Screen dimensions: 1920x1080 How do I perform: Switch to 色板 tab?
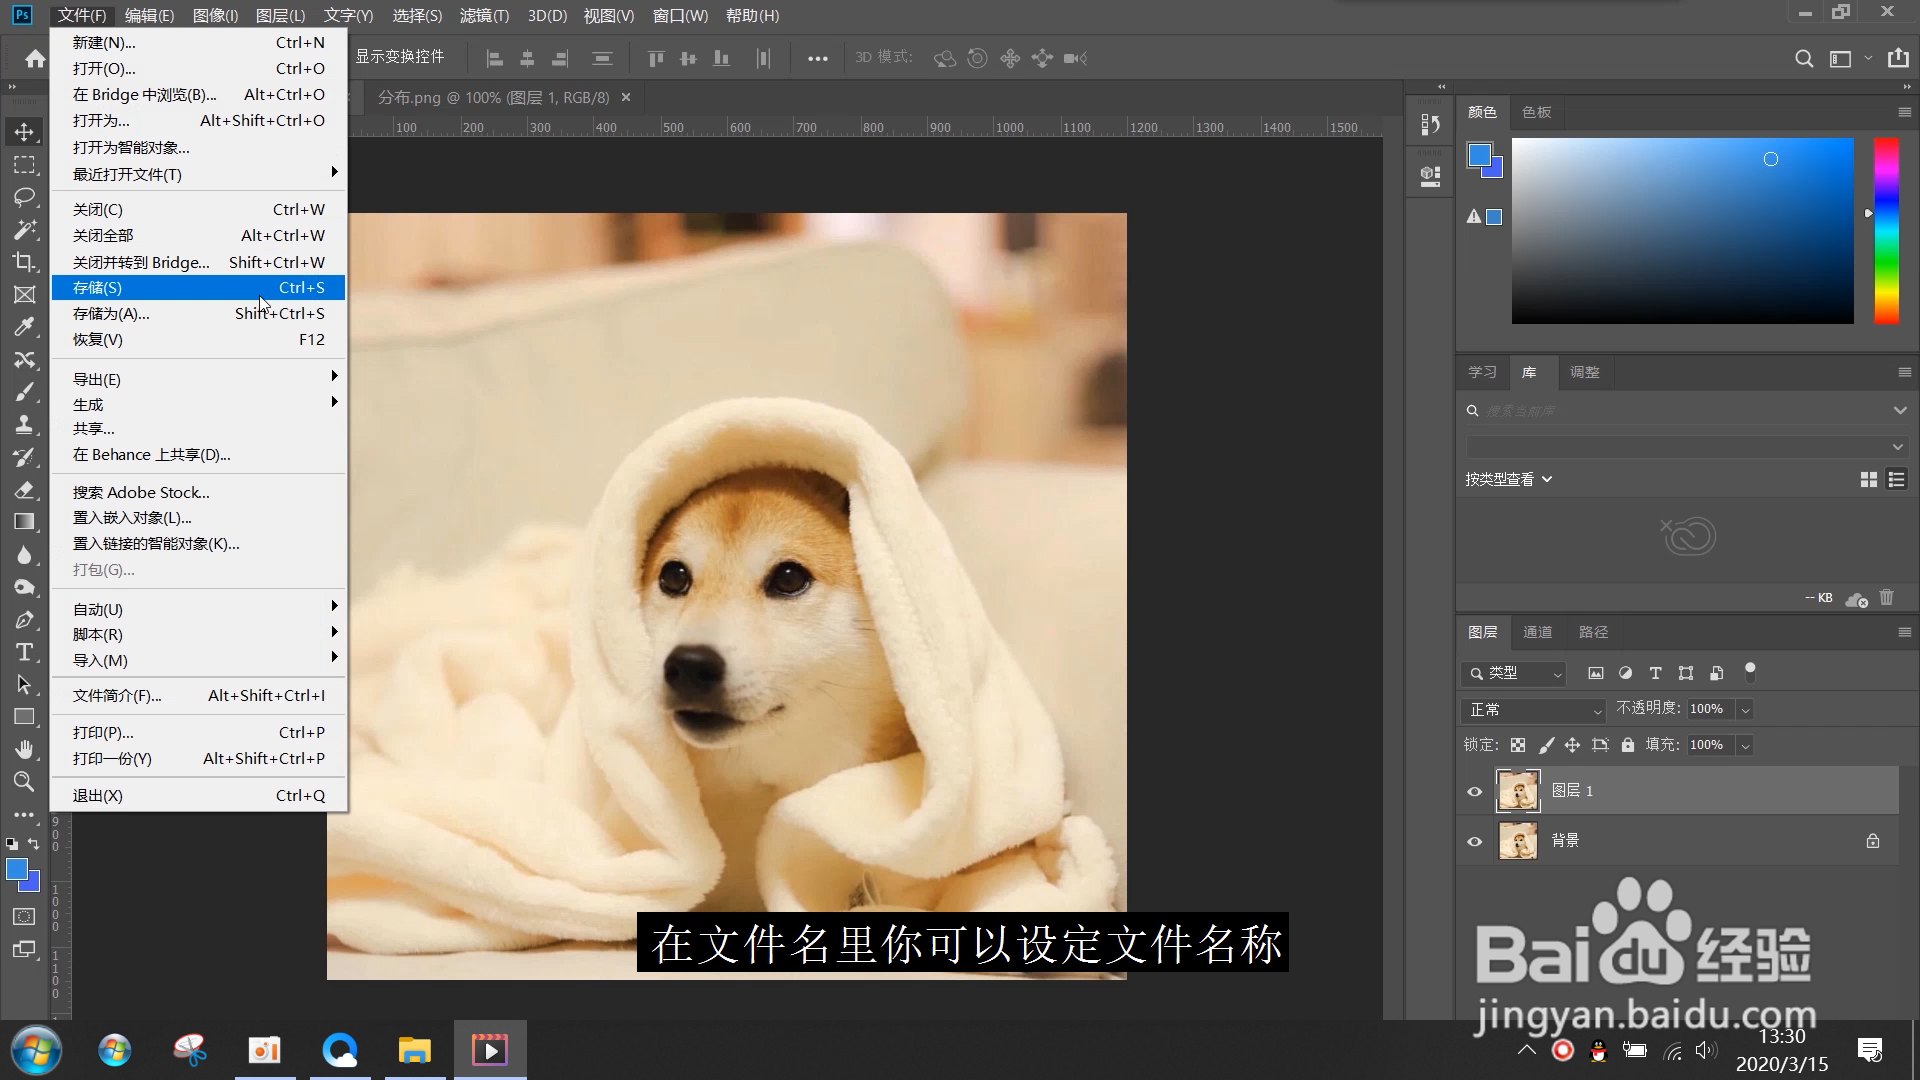click(1536, 112)
